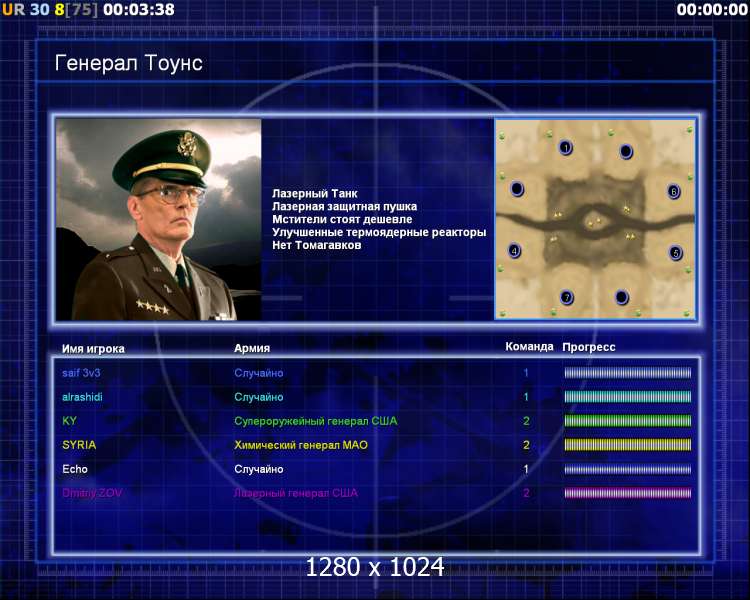Select unnumbered start marker beside marker 7
This screenshot has height=600, width=750.
(x=621, y=297)
